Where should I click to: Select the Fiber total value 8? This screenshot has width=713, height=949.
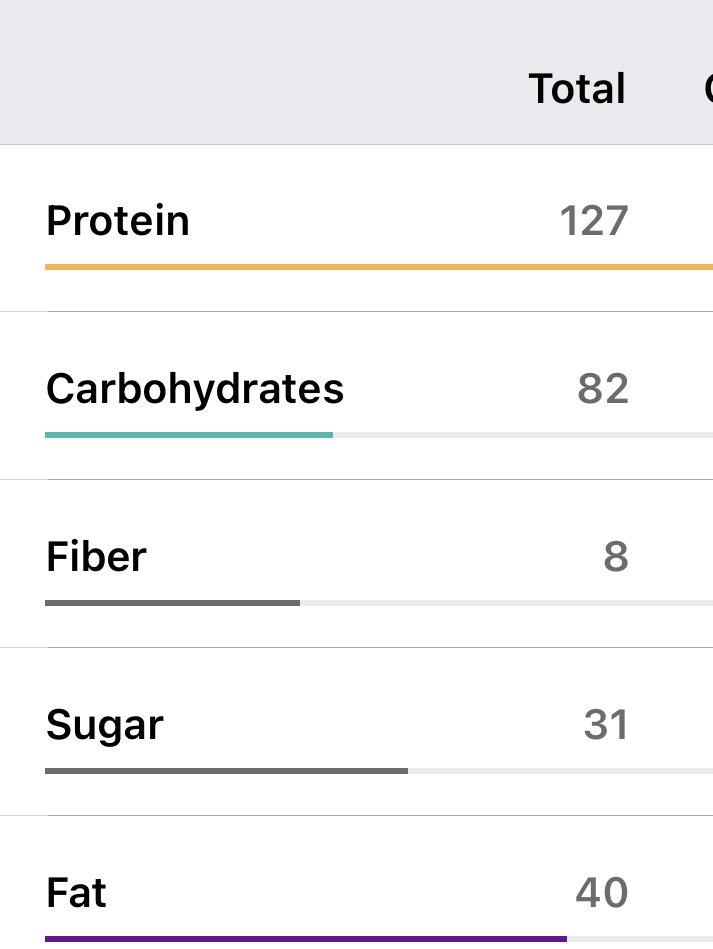pyautogui.click(x=615, y=557)
